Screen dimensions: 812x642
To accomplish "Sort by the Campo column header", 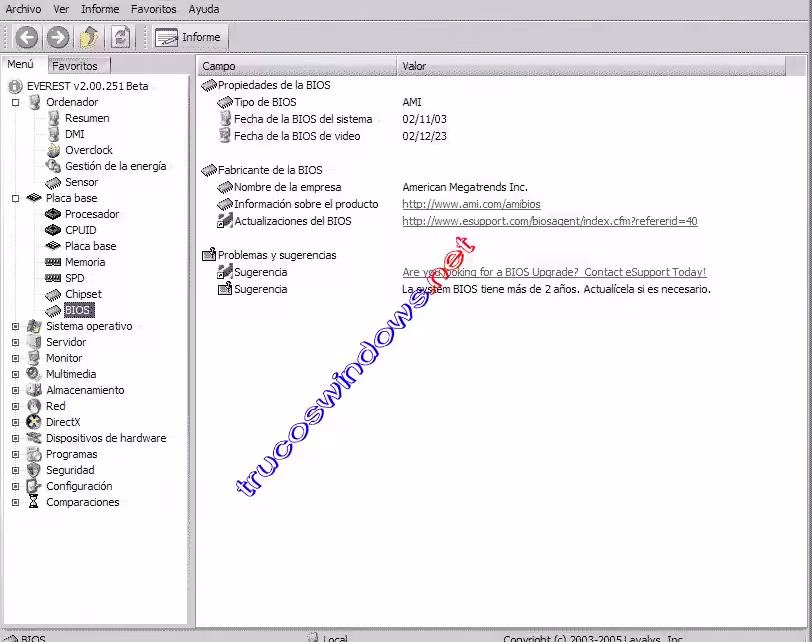I will [297, 66].
